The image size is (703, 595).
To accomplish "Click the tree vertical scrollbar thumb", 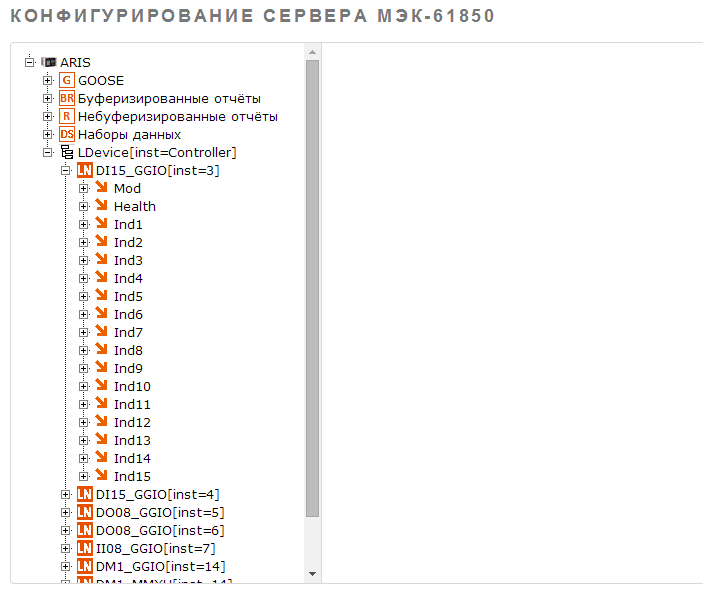I will (312, 289).
